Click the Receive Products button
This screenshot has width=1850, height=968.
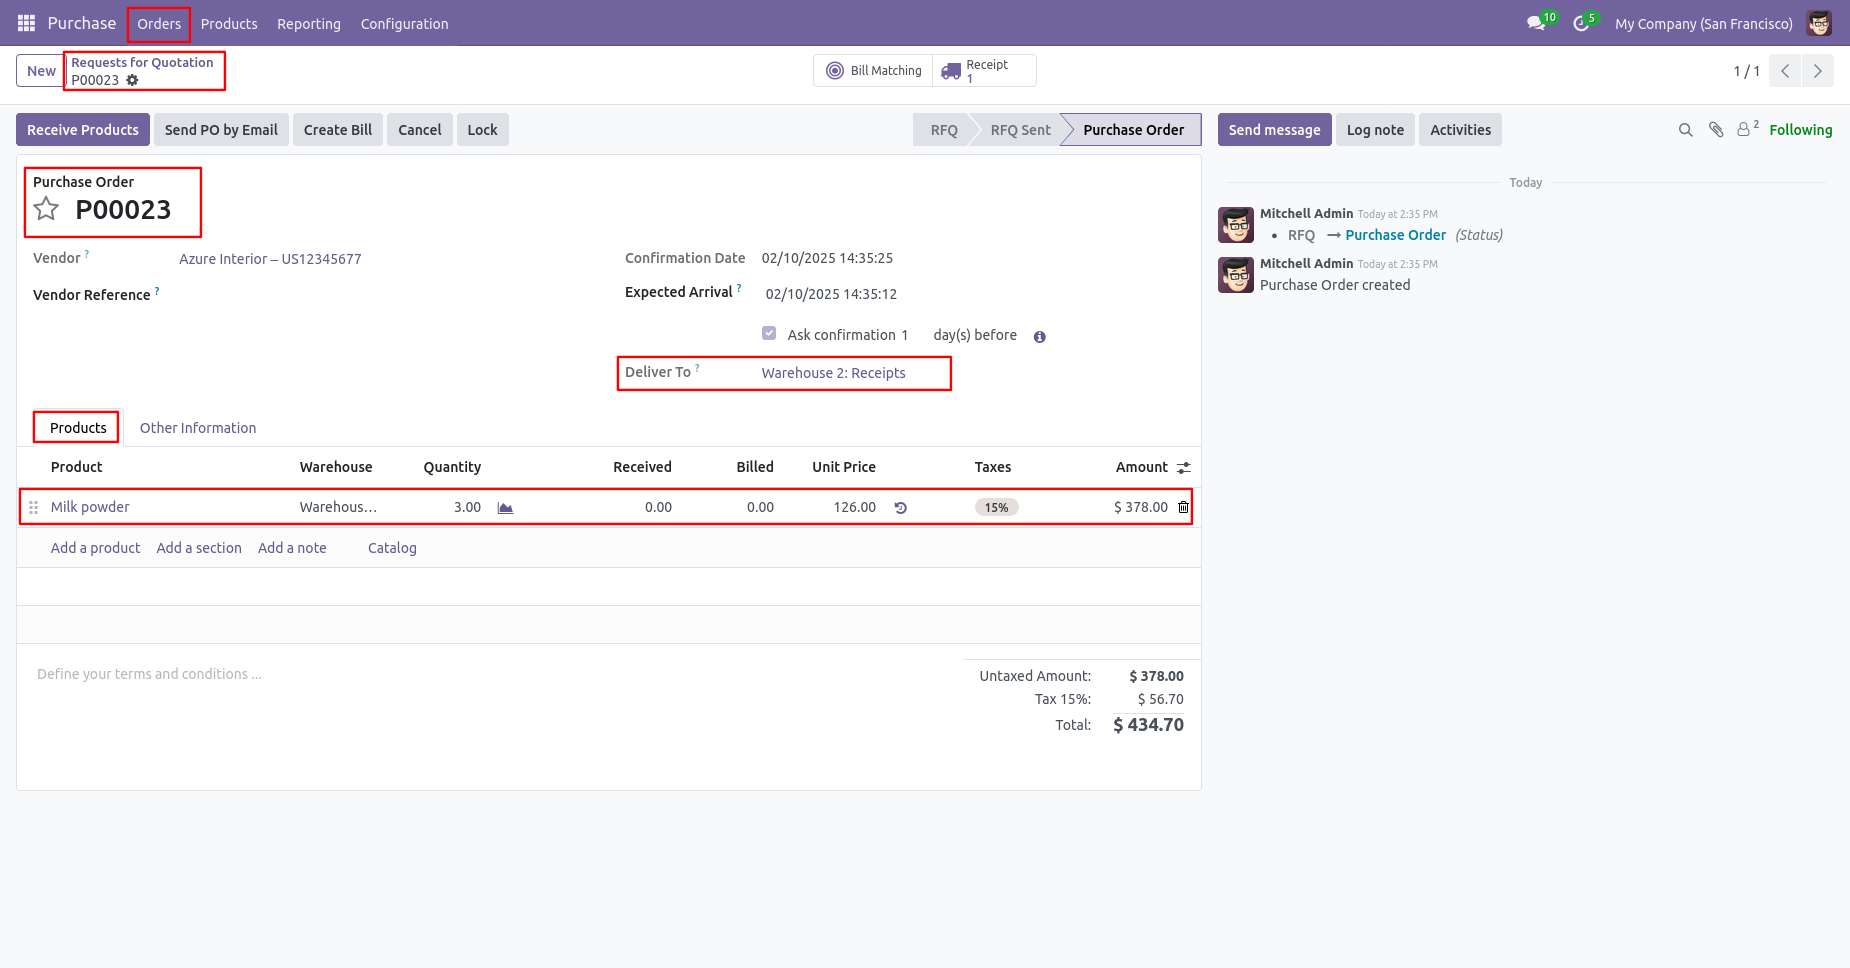[83, 130]
